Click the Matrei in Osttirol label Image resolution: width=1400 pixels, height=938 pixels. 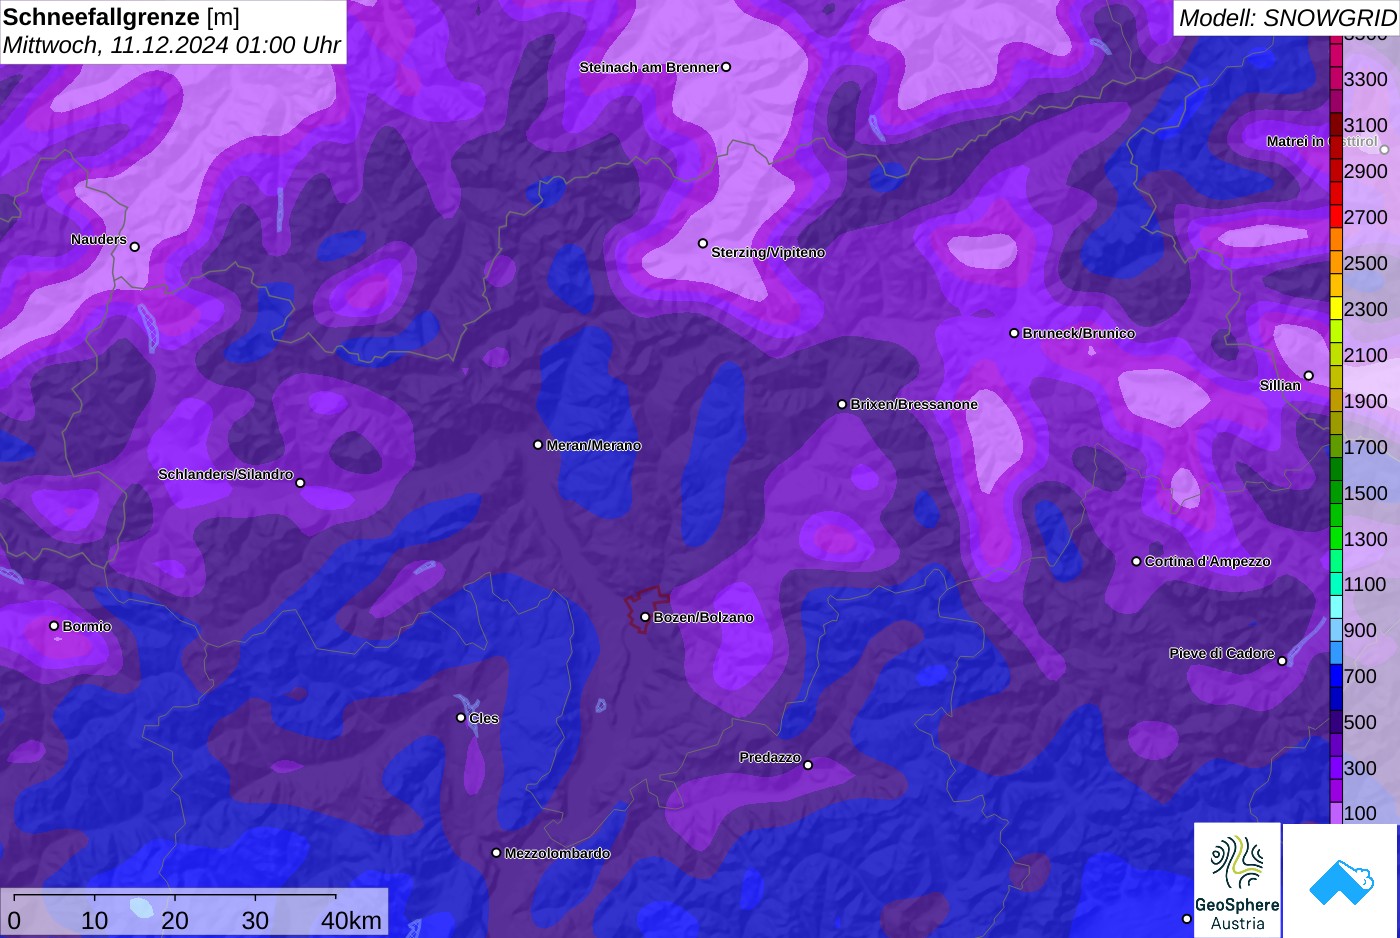pyautogui.click(x=1322, y=141)
